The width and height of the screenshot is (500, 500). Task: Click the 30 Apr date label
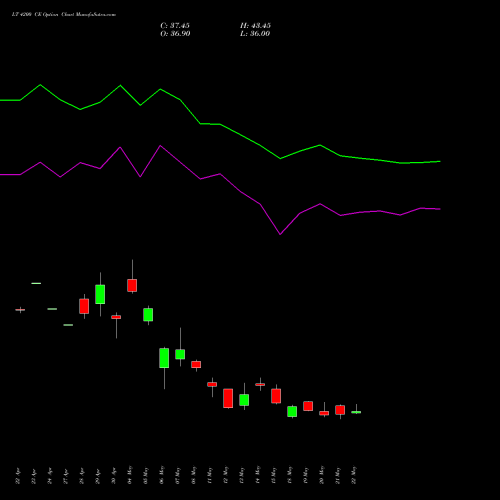tap(114, 476)
